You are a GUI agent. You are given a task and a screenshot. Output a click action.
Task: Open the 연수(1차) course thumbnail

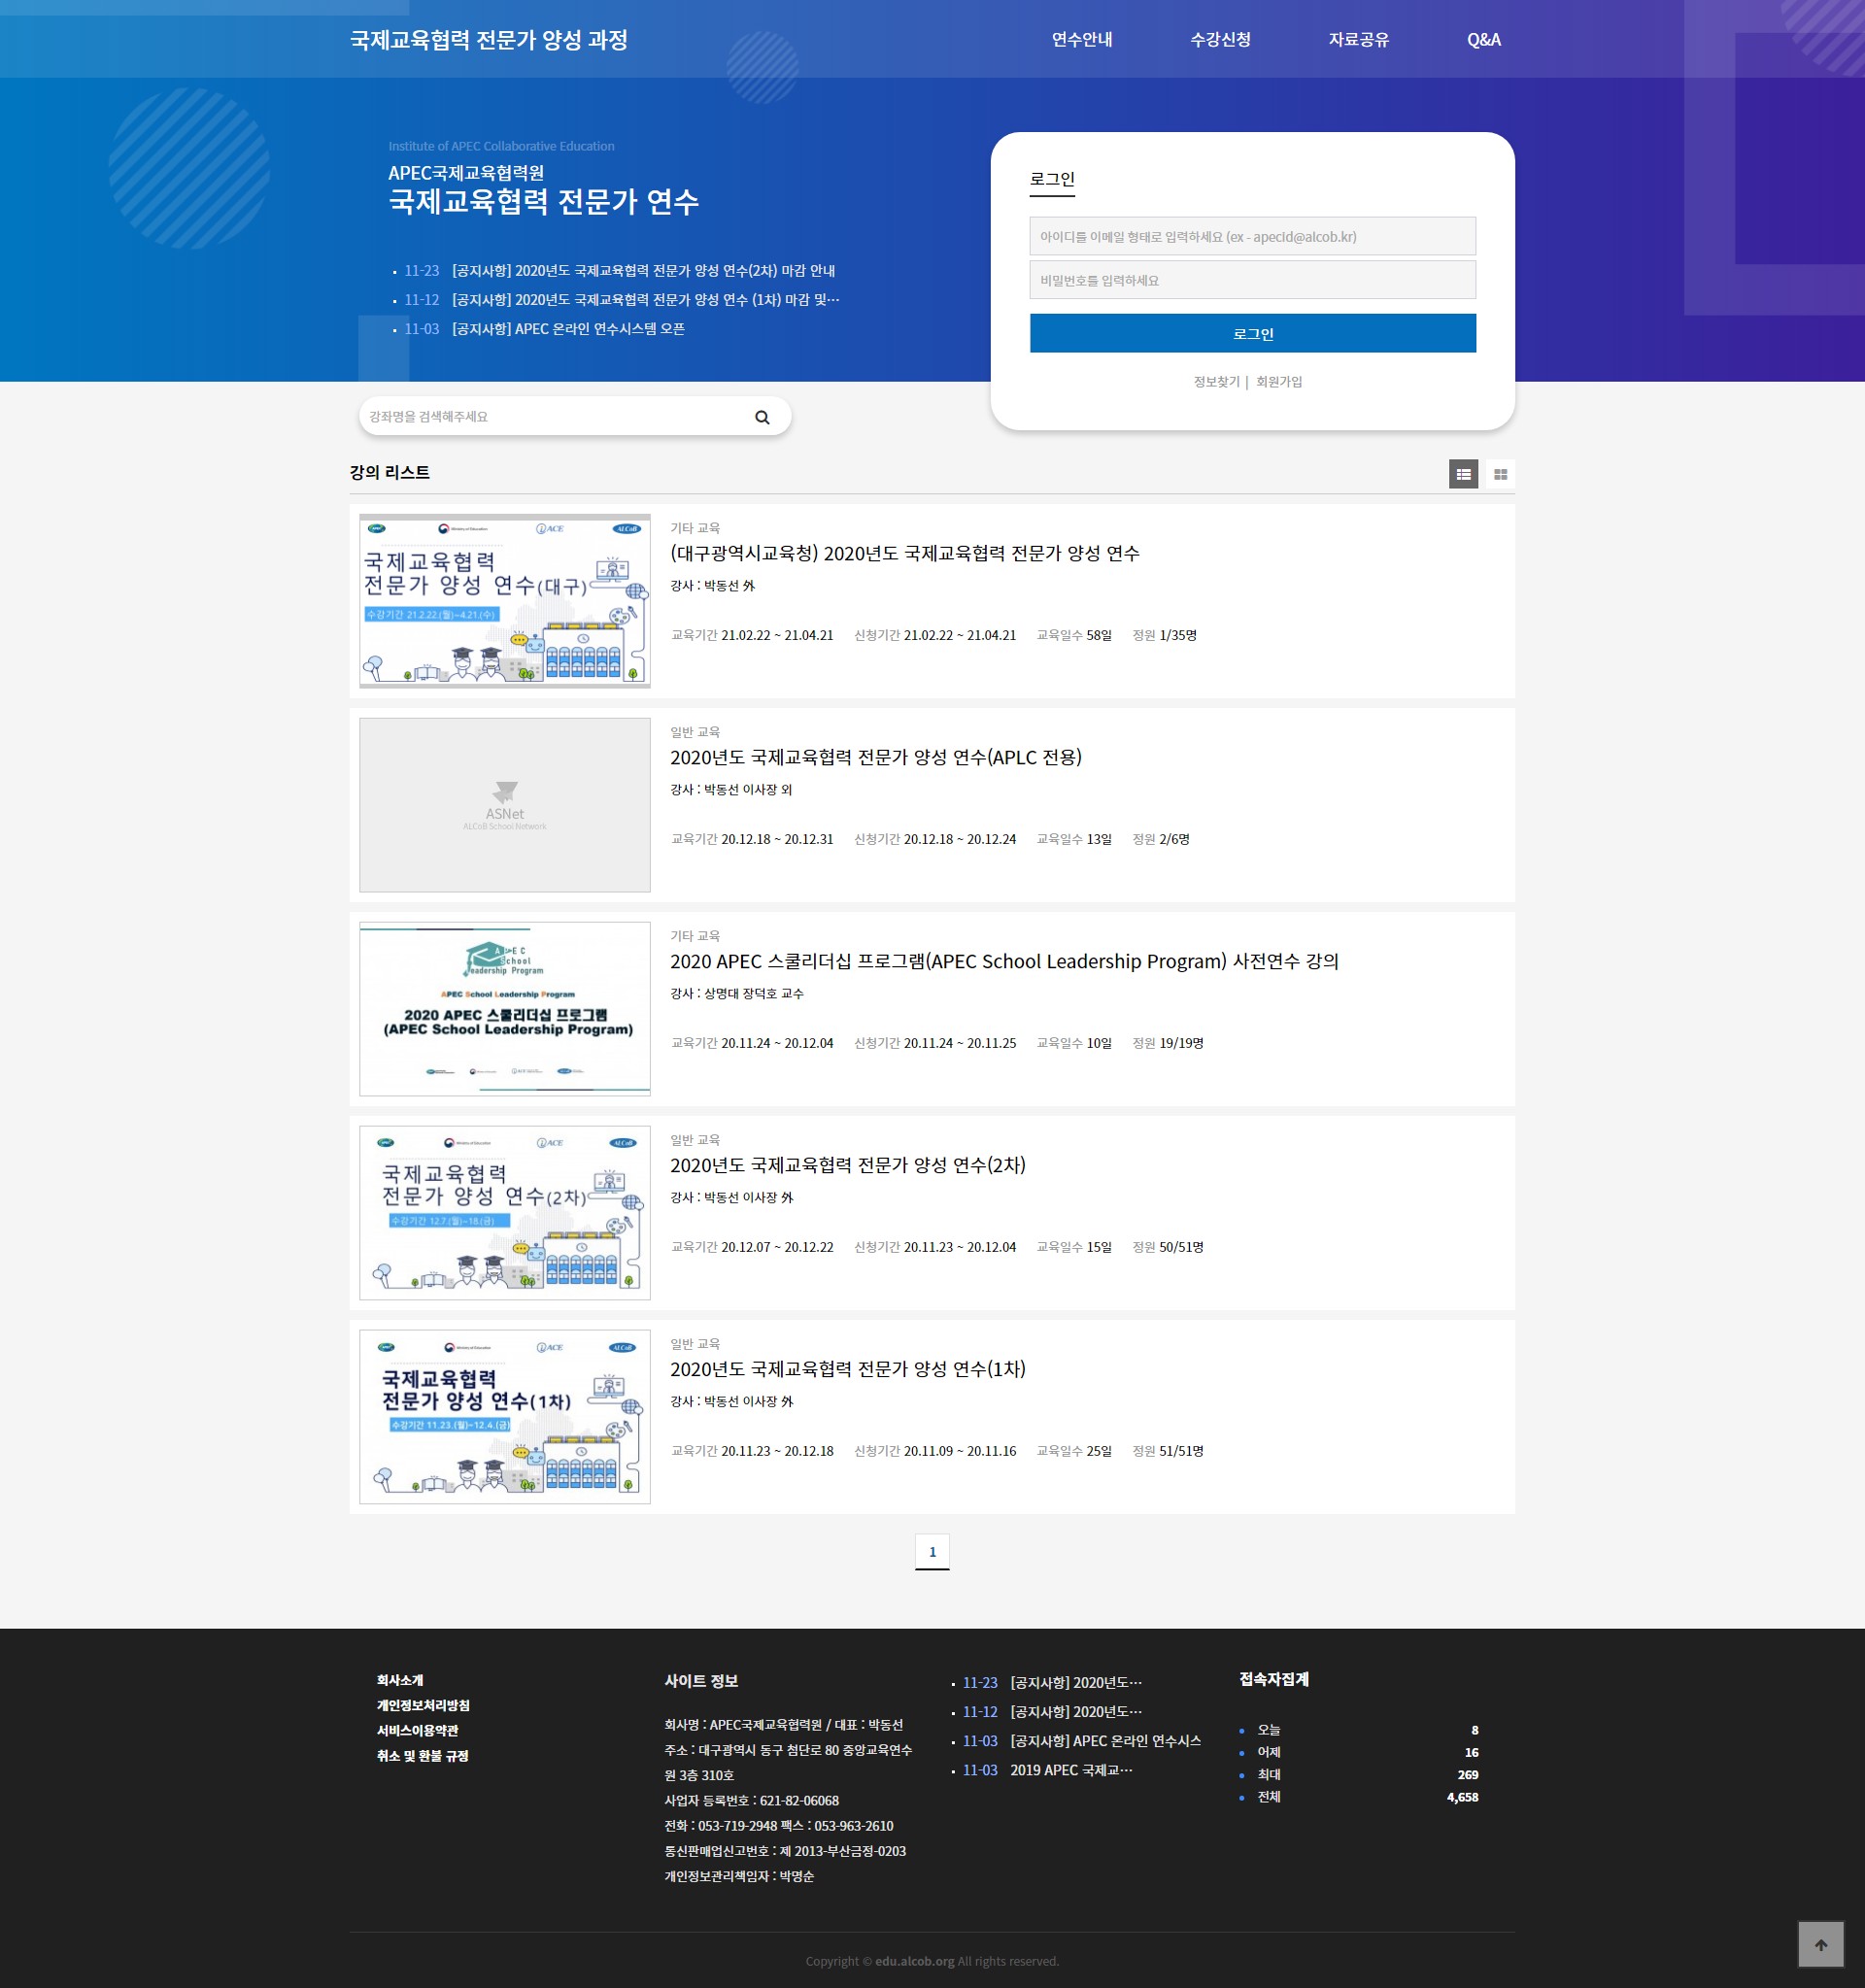tap(505, 1417)
